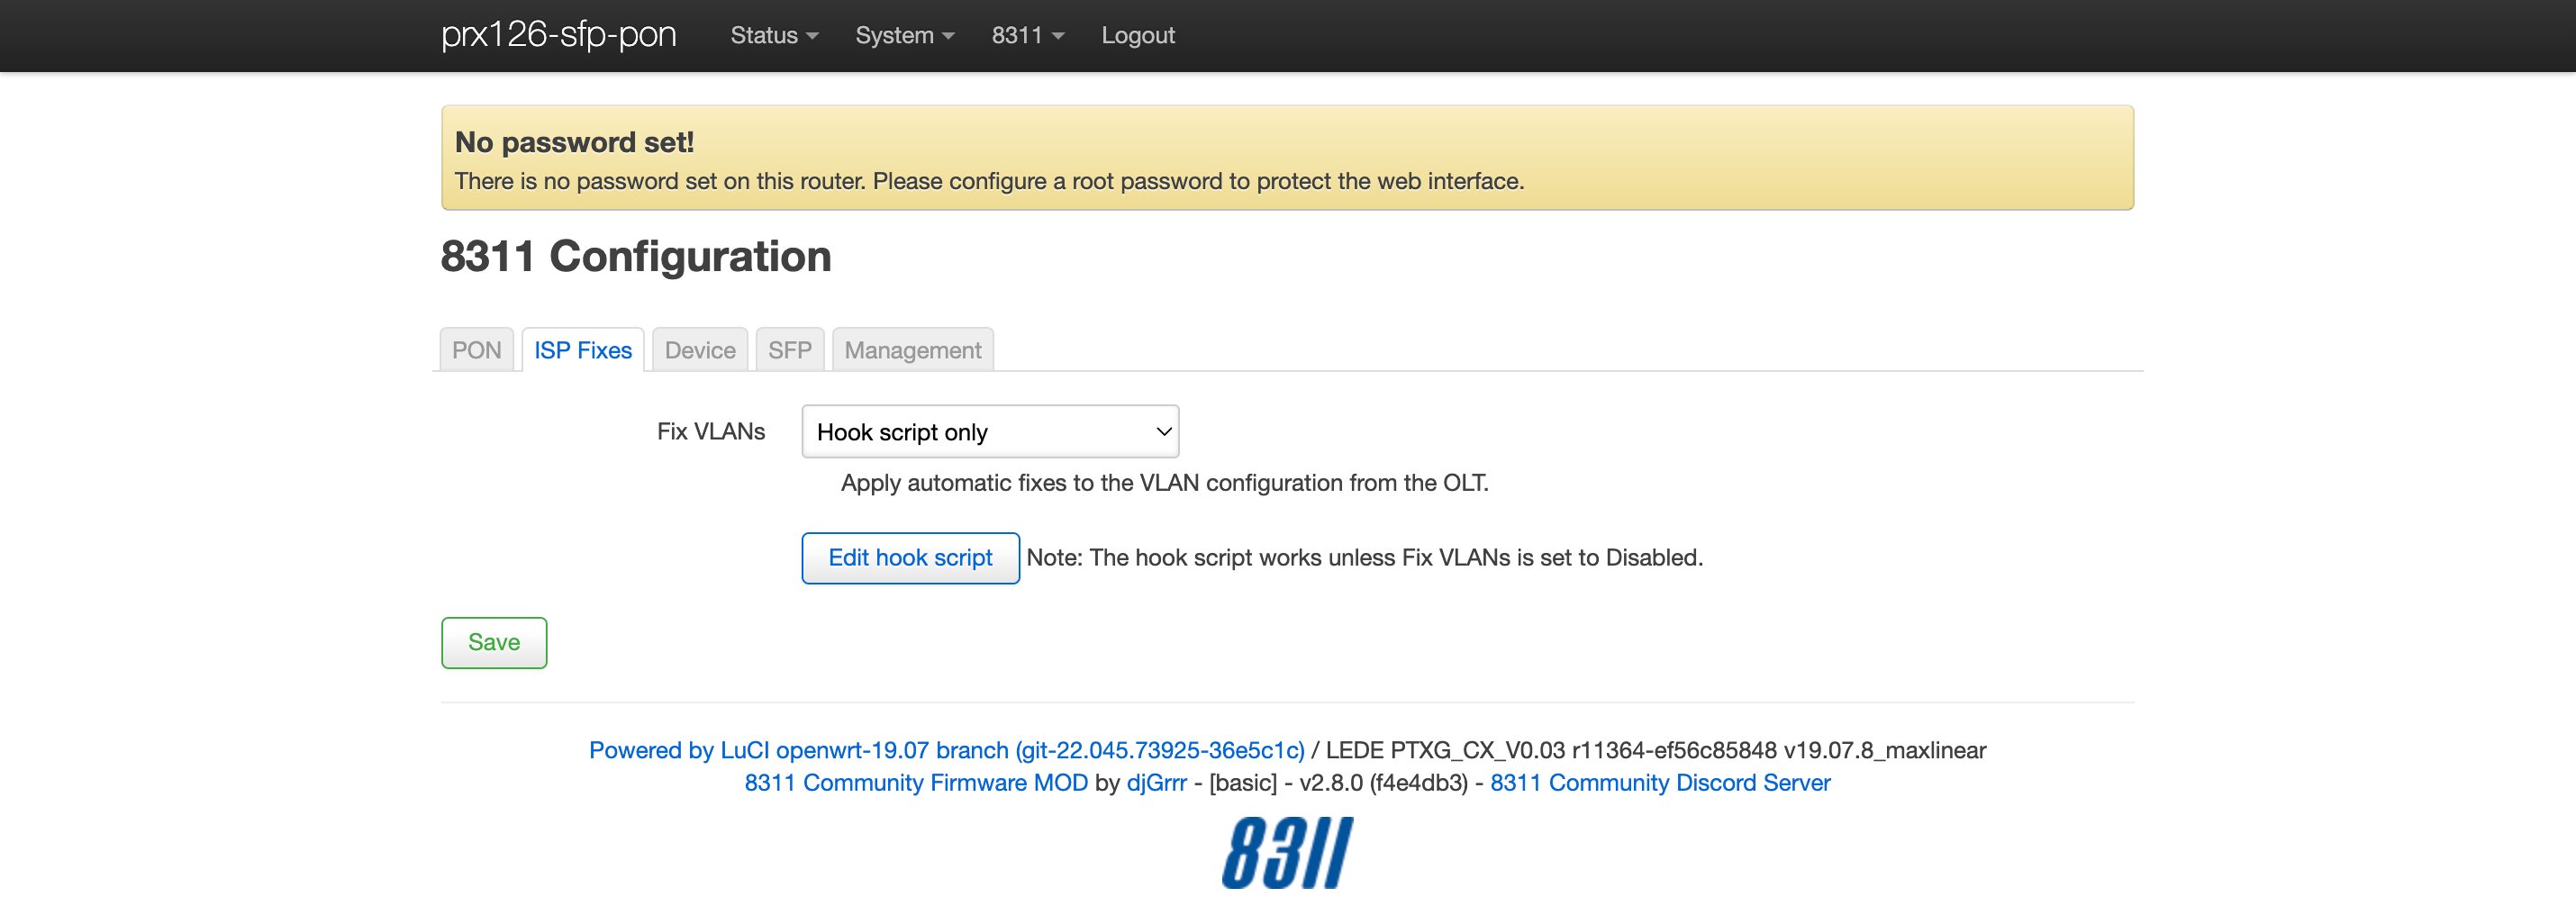Open the 8311 navigation menu
This screenshot has height=897, width=2576.
[1027, 36]
